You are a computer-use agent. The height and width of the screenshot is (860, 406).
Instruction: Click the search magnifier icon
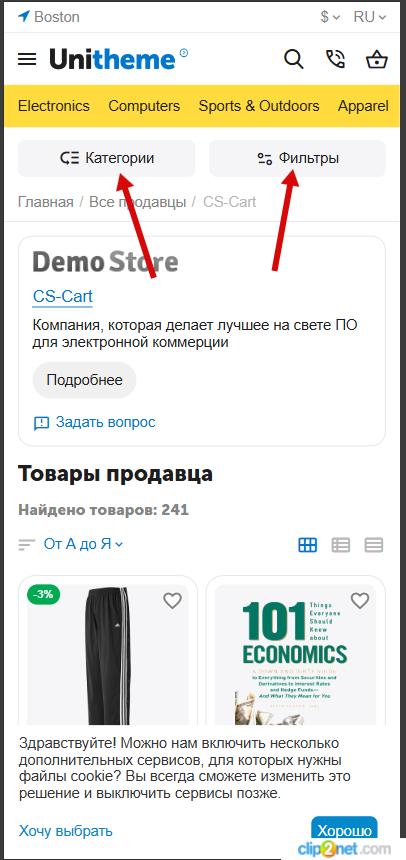tap(294, 59)
